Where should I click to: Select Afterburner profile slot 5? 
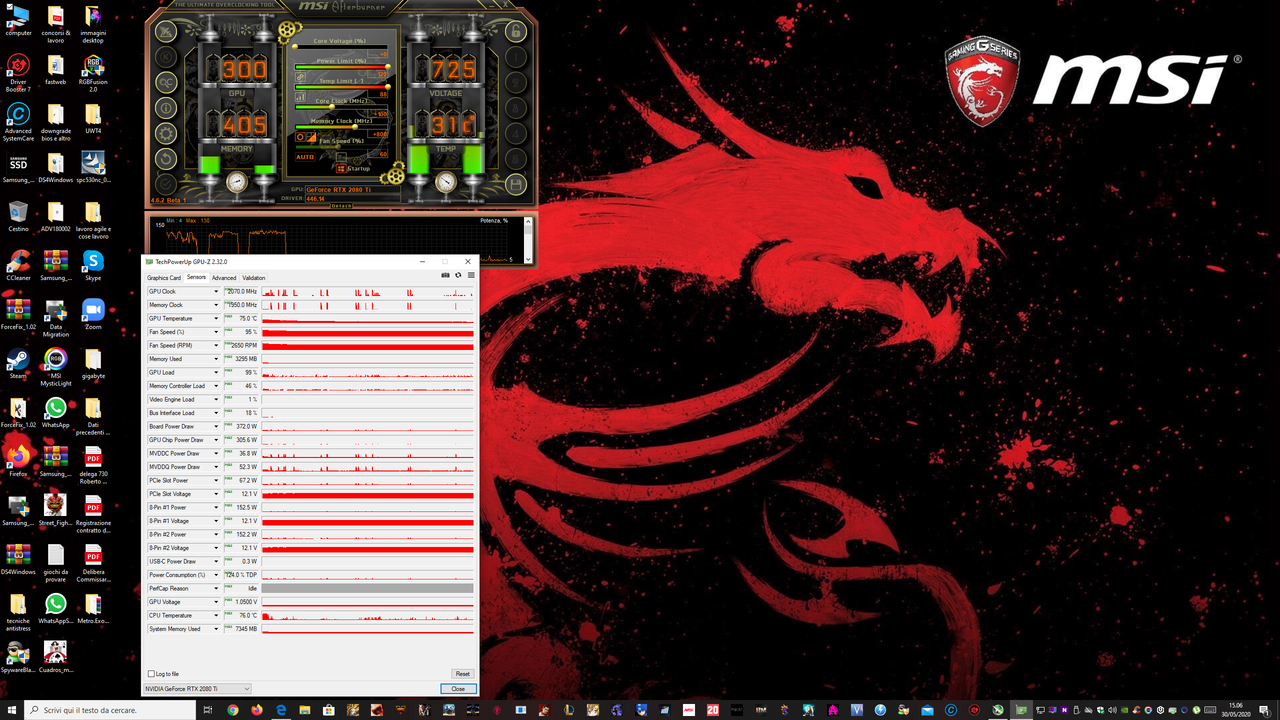[516, 159]
